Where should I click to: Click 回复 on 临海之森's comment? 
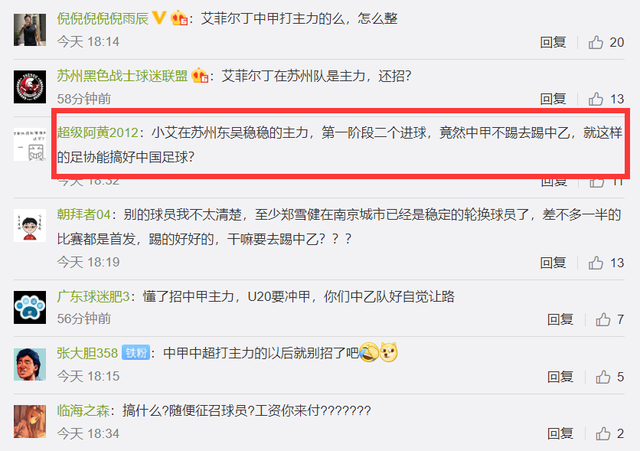point(560,433)
